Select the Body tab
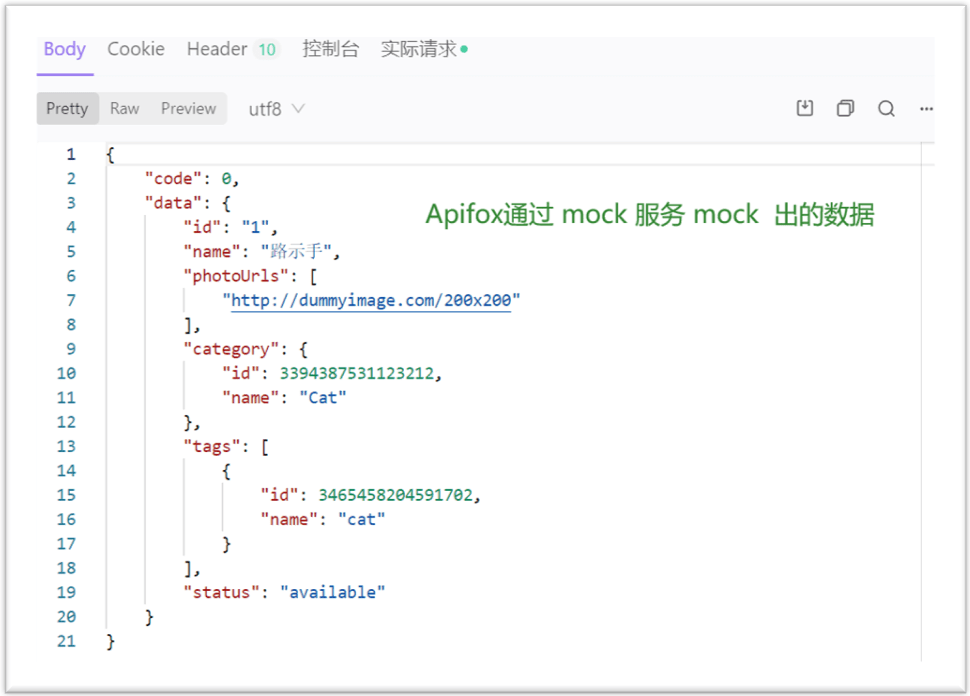The height and width of the screenshot is (696, 970). point(64,48)
